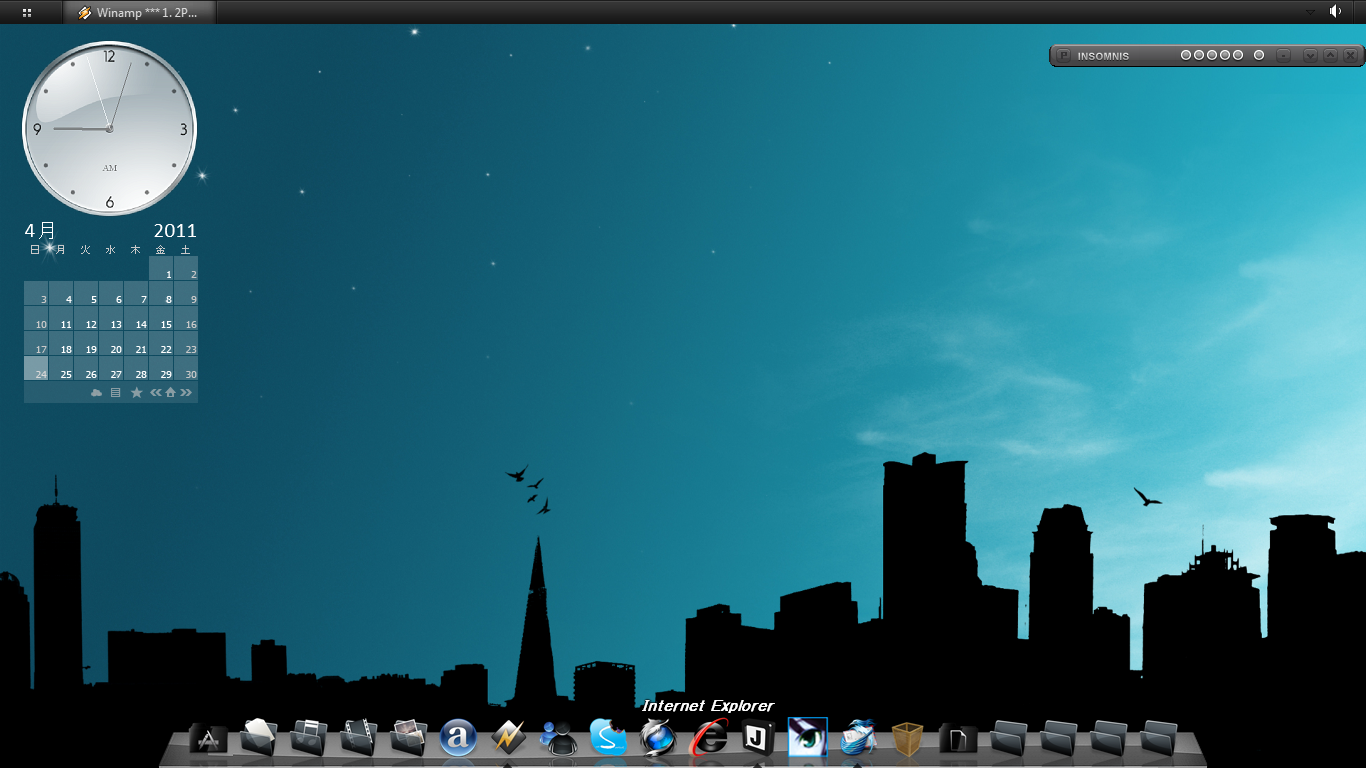Select day 20 in the calendar
The image size is (1366, 768).
click(111, 343)
